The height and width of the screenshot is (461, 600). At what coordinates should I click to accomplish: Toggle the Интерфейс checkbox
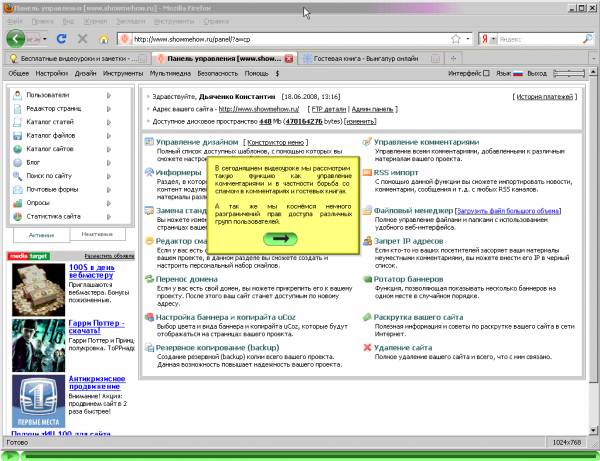point(486,73)
